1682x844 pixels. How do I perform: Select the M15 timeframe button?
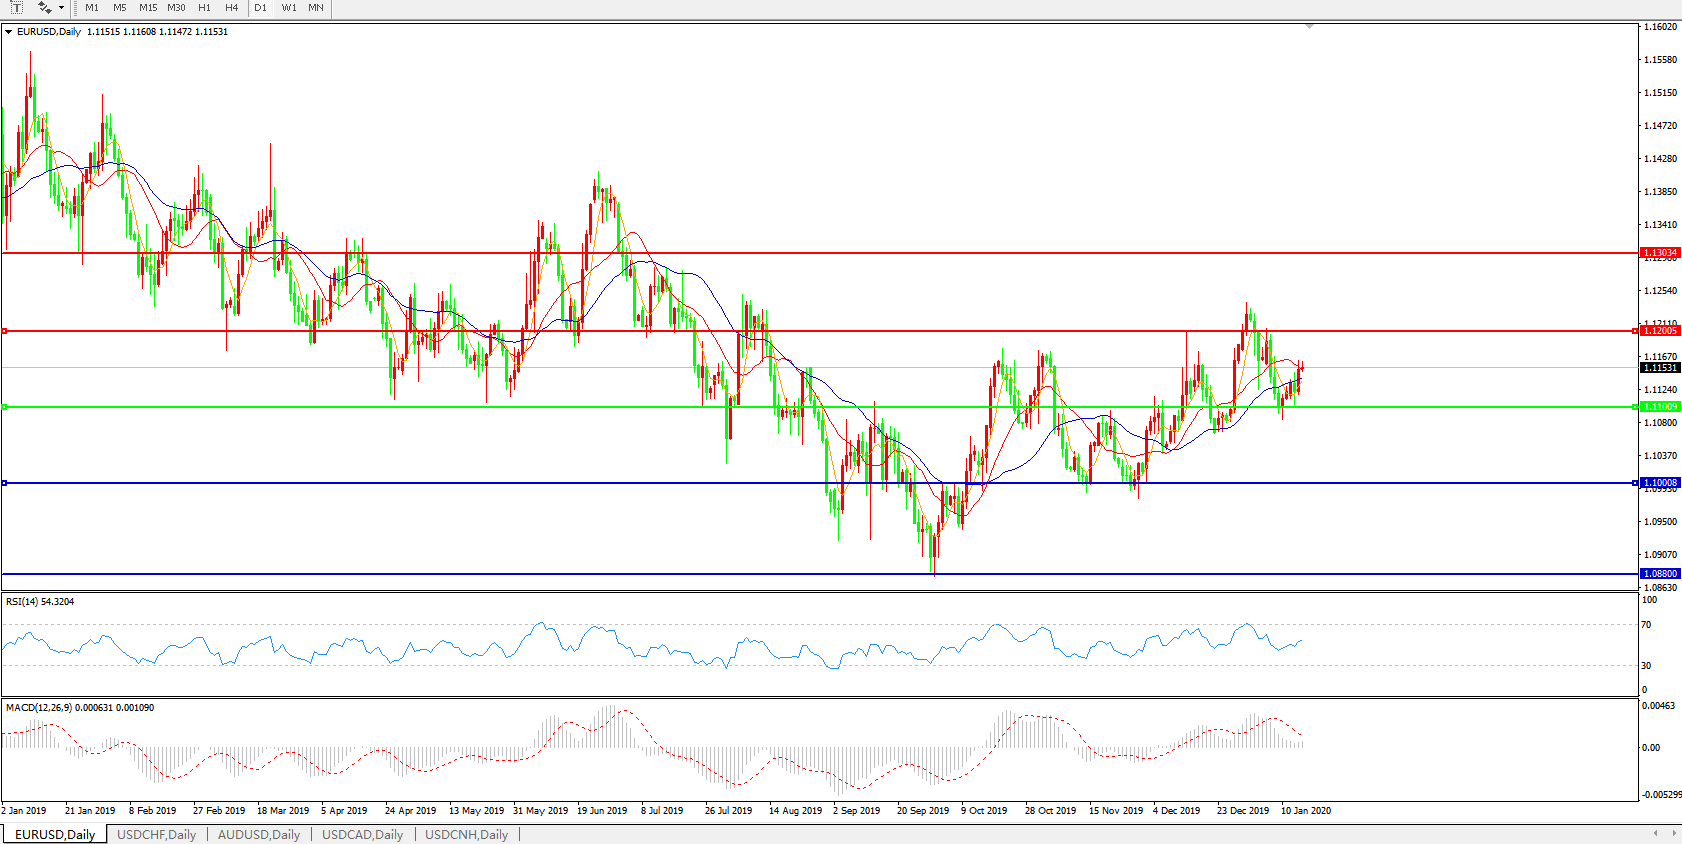click(148, 8)
